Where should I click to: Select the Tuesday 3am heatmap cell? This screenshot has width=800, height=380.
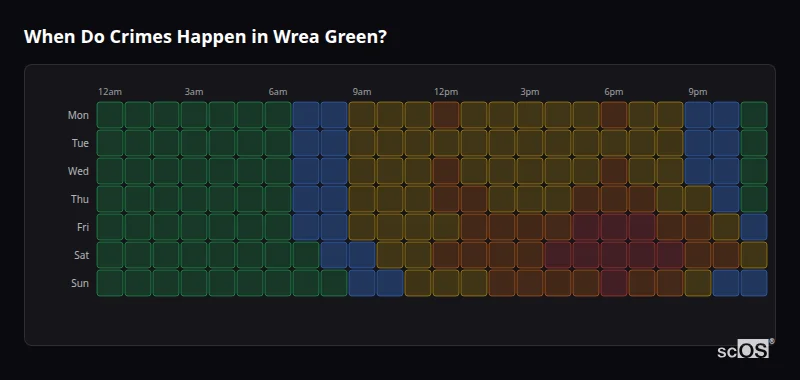pos(194,143)
